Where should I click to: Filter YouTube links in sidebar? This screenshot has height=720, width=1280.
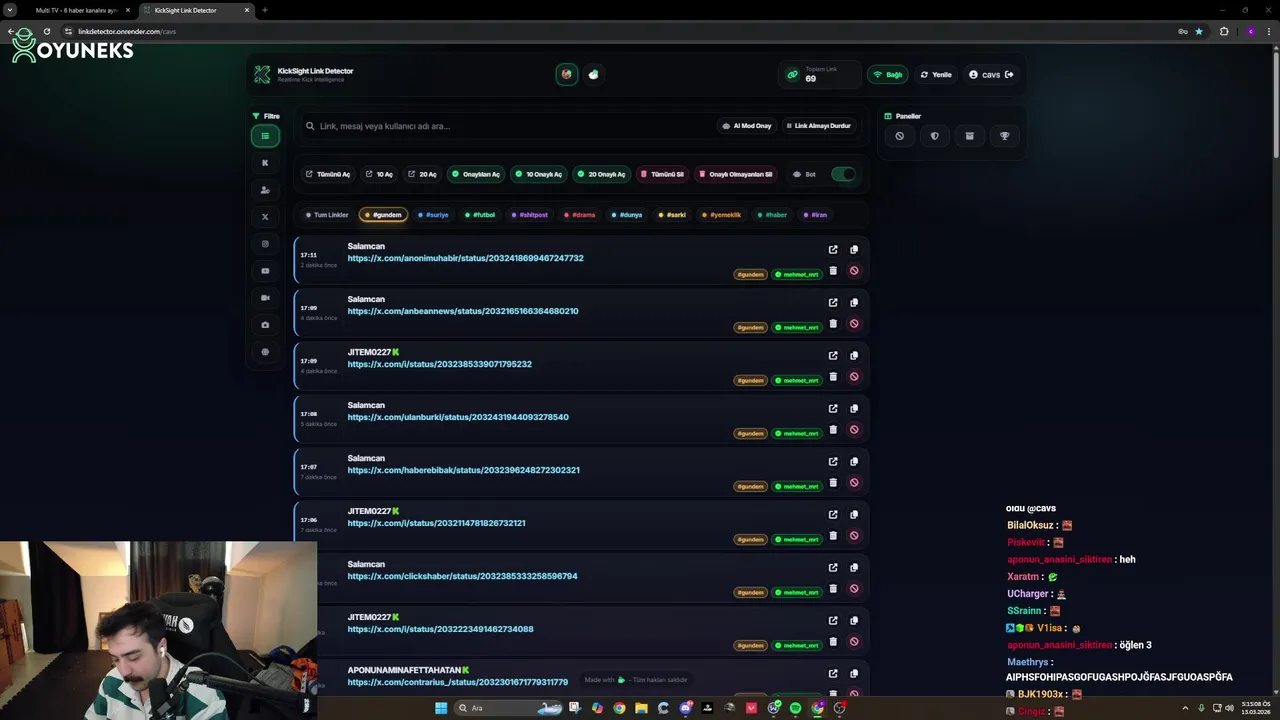[x=265, y=271]
